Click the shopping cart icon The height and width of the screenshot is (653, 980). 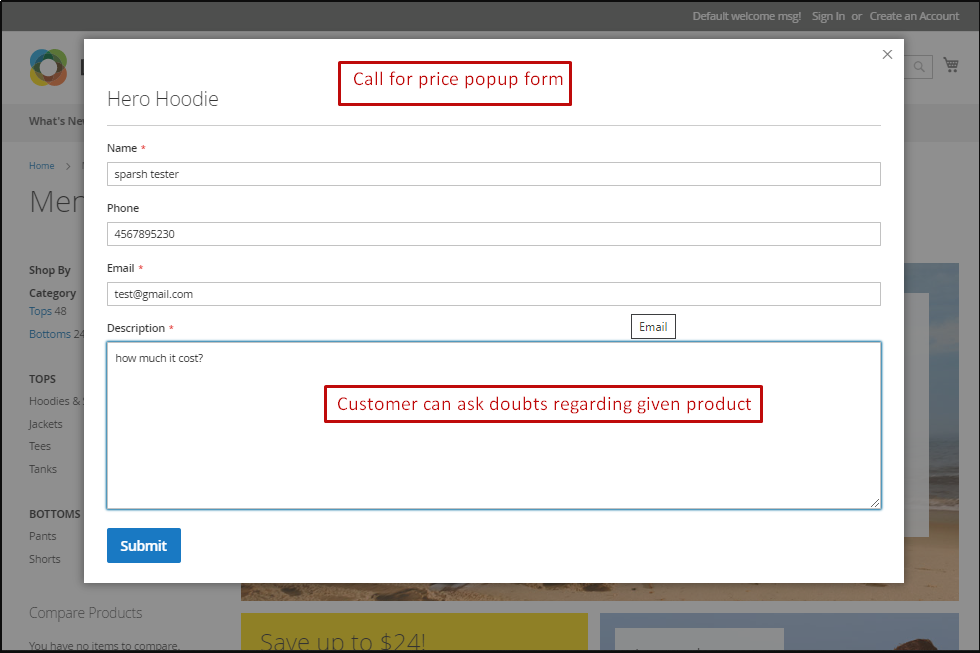coord(950,66)
